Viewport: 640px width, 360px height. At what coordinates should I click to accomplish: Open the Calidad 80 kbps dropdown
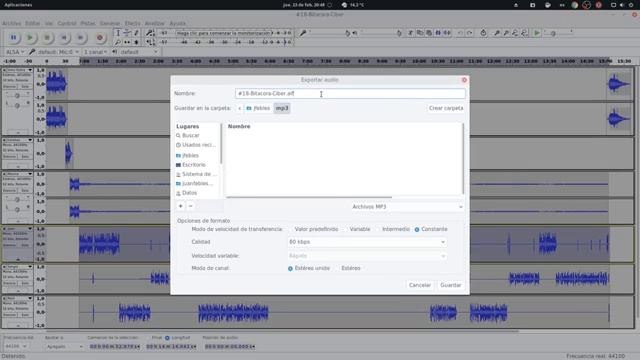(366, 242)
